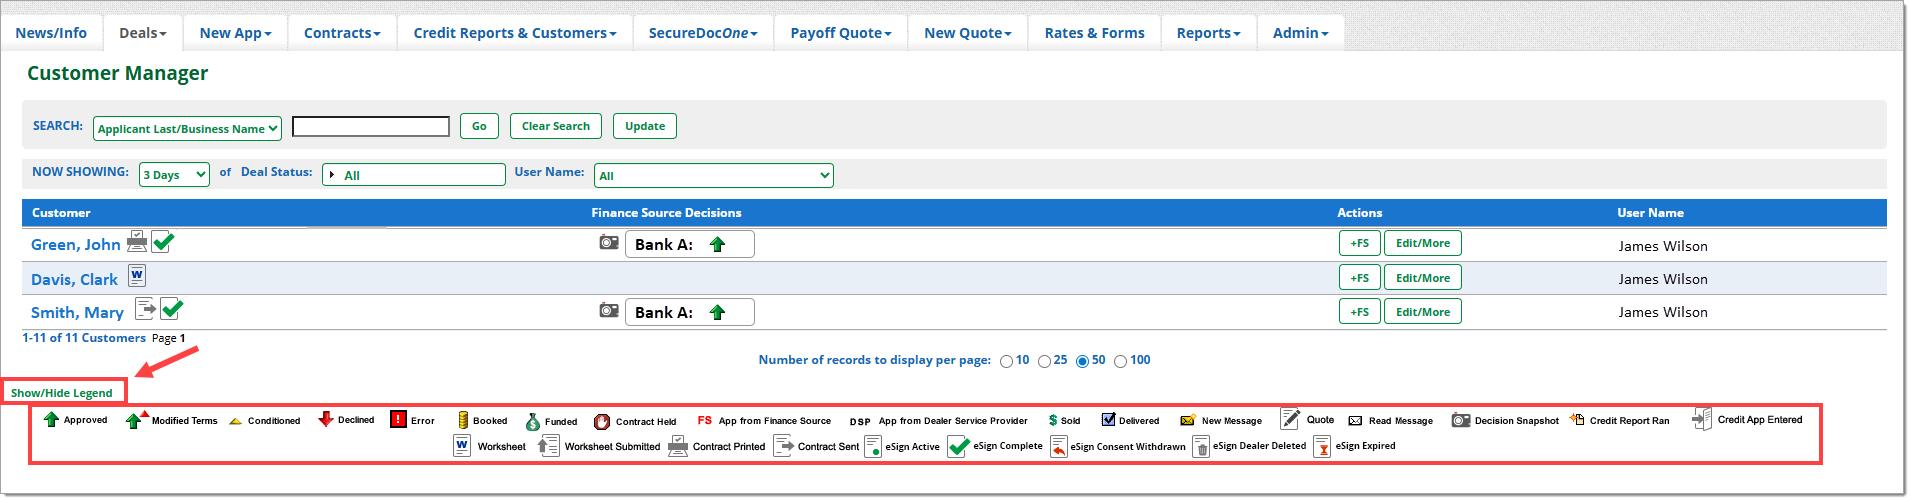Viewport: 1911px width, 501px height.
Task: Click green approved arrow in Green's Bank A
Action: 717,245
